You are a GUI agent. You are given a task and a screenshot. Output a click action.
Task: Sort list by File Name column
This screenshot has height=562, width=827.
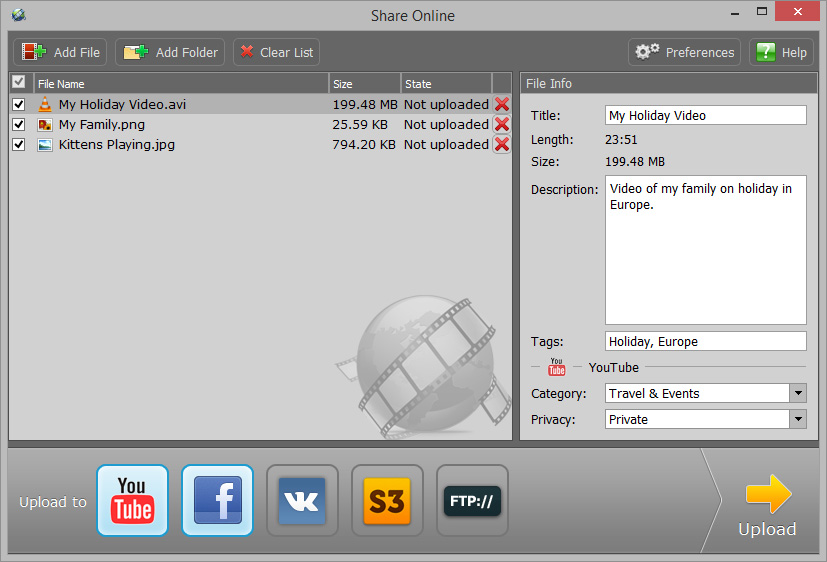[180, 84]
